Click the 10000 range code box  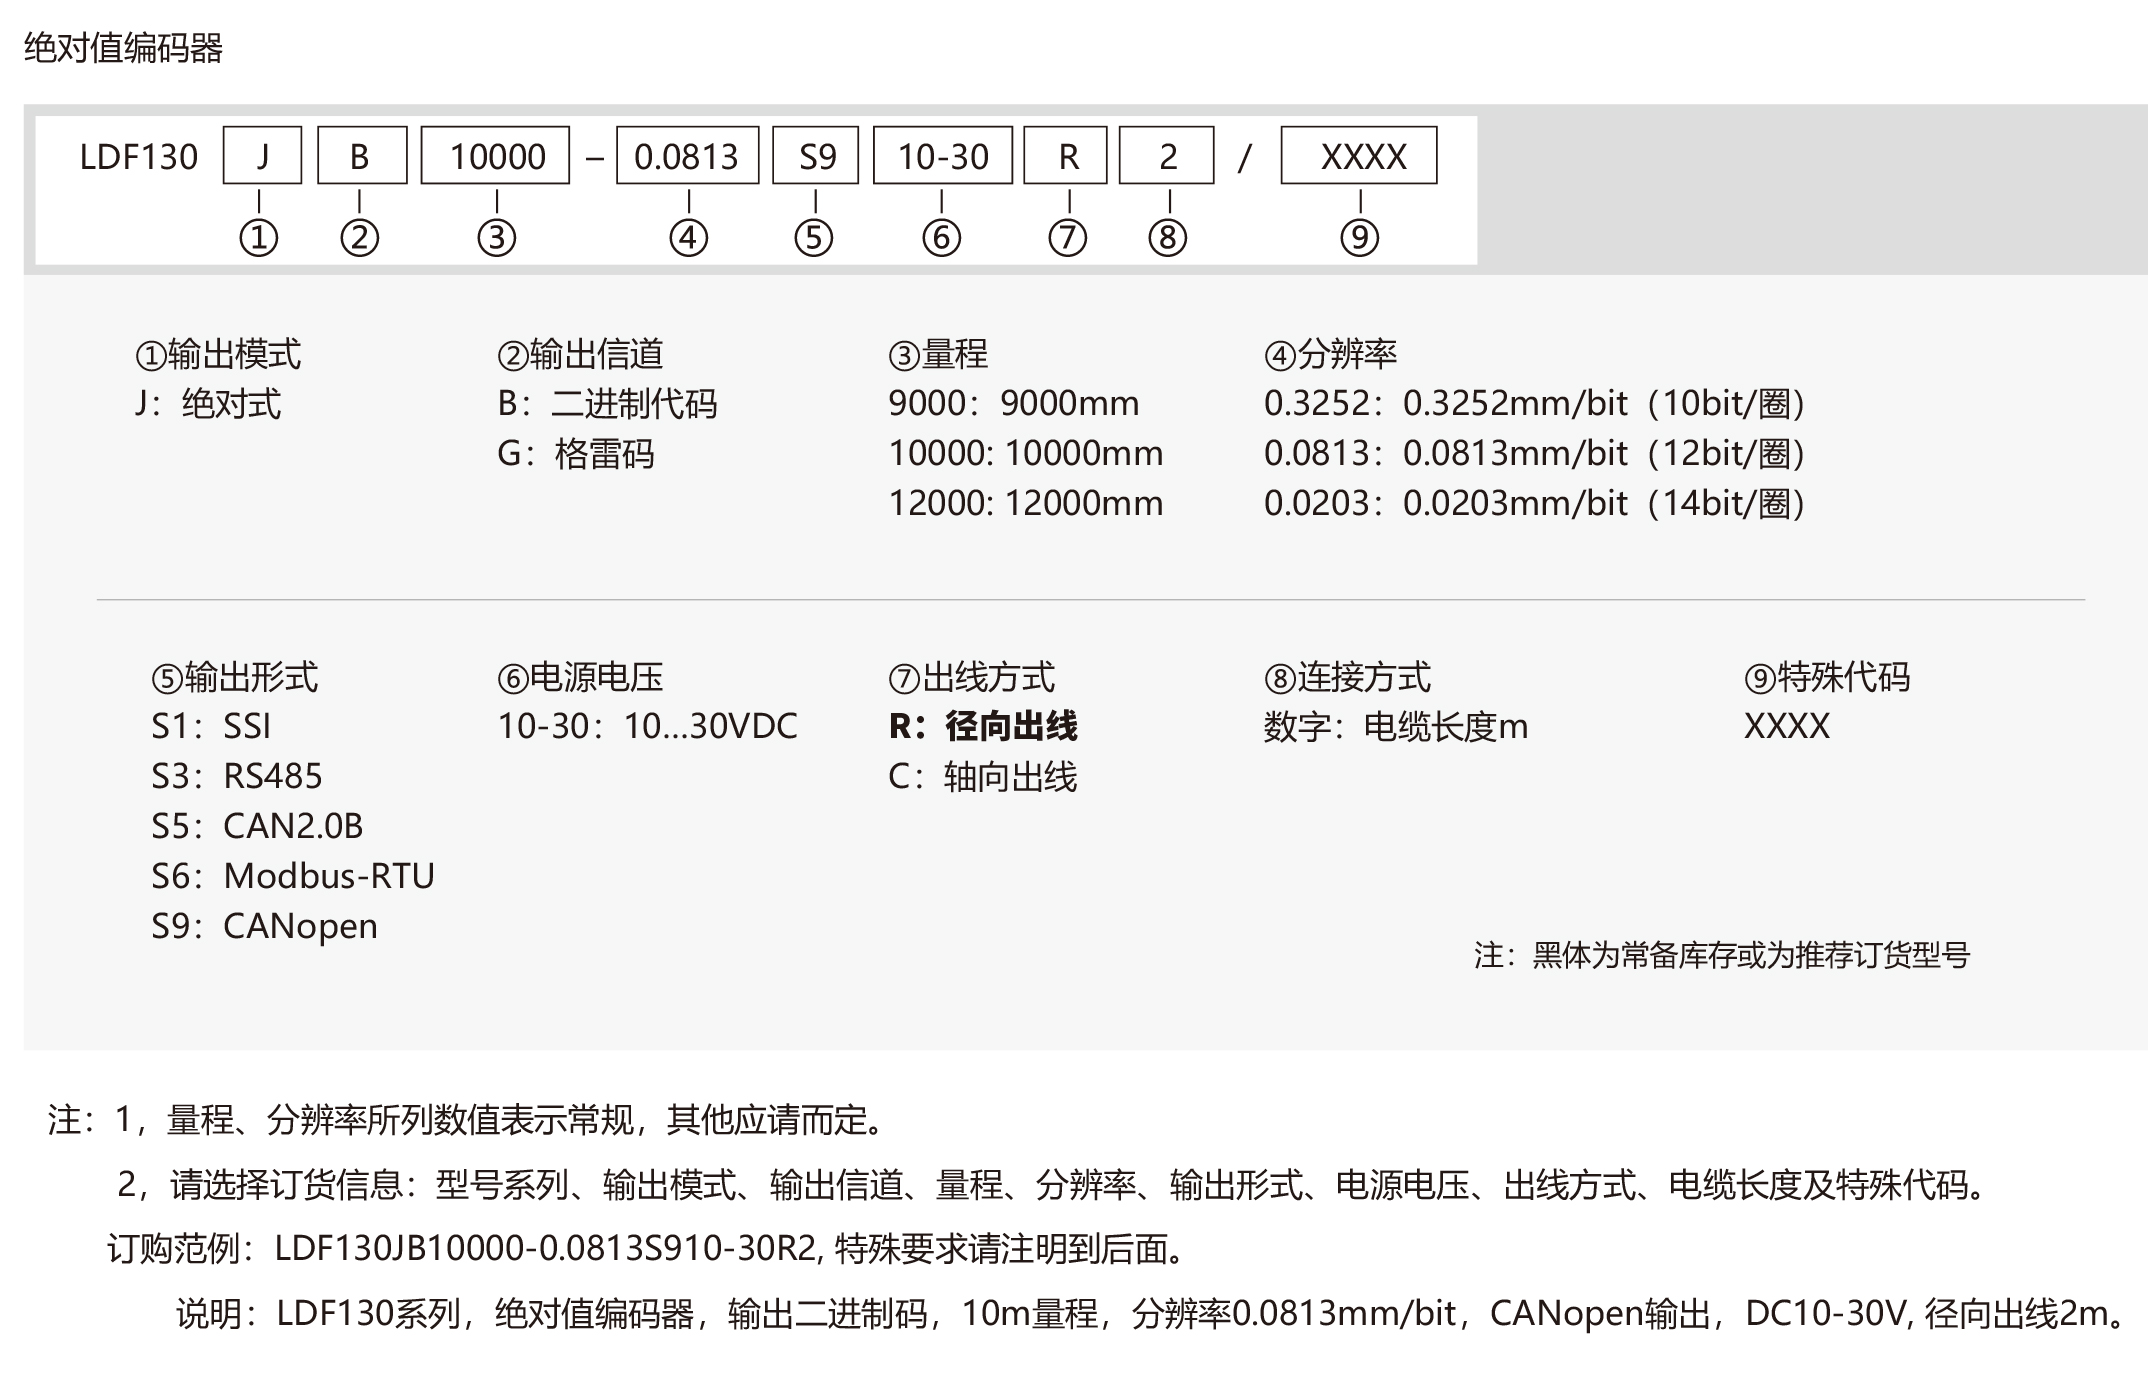[x=496, y=156]
